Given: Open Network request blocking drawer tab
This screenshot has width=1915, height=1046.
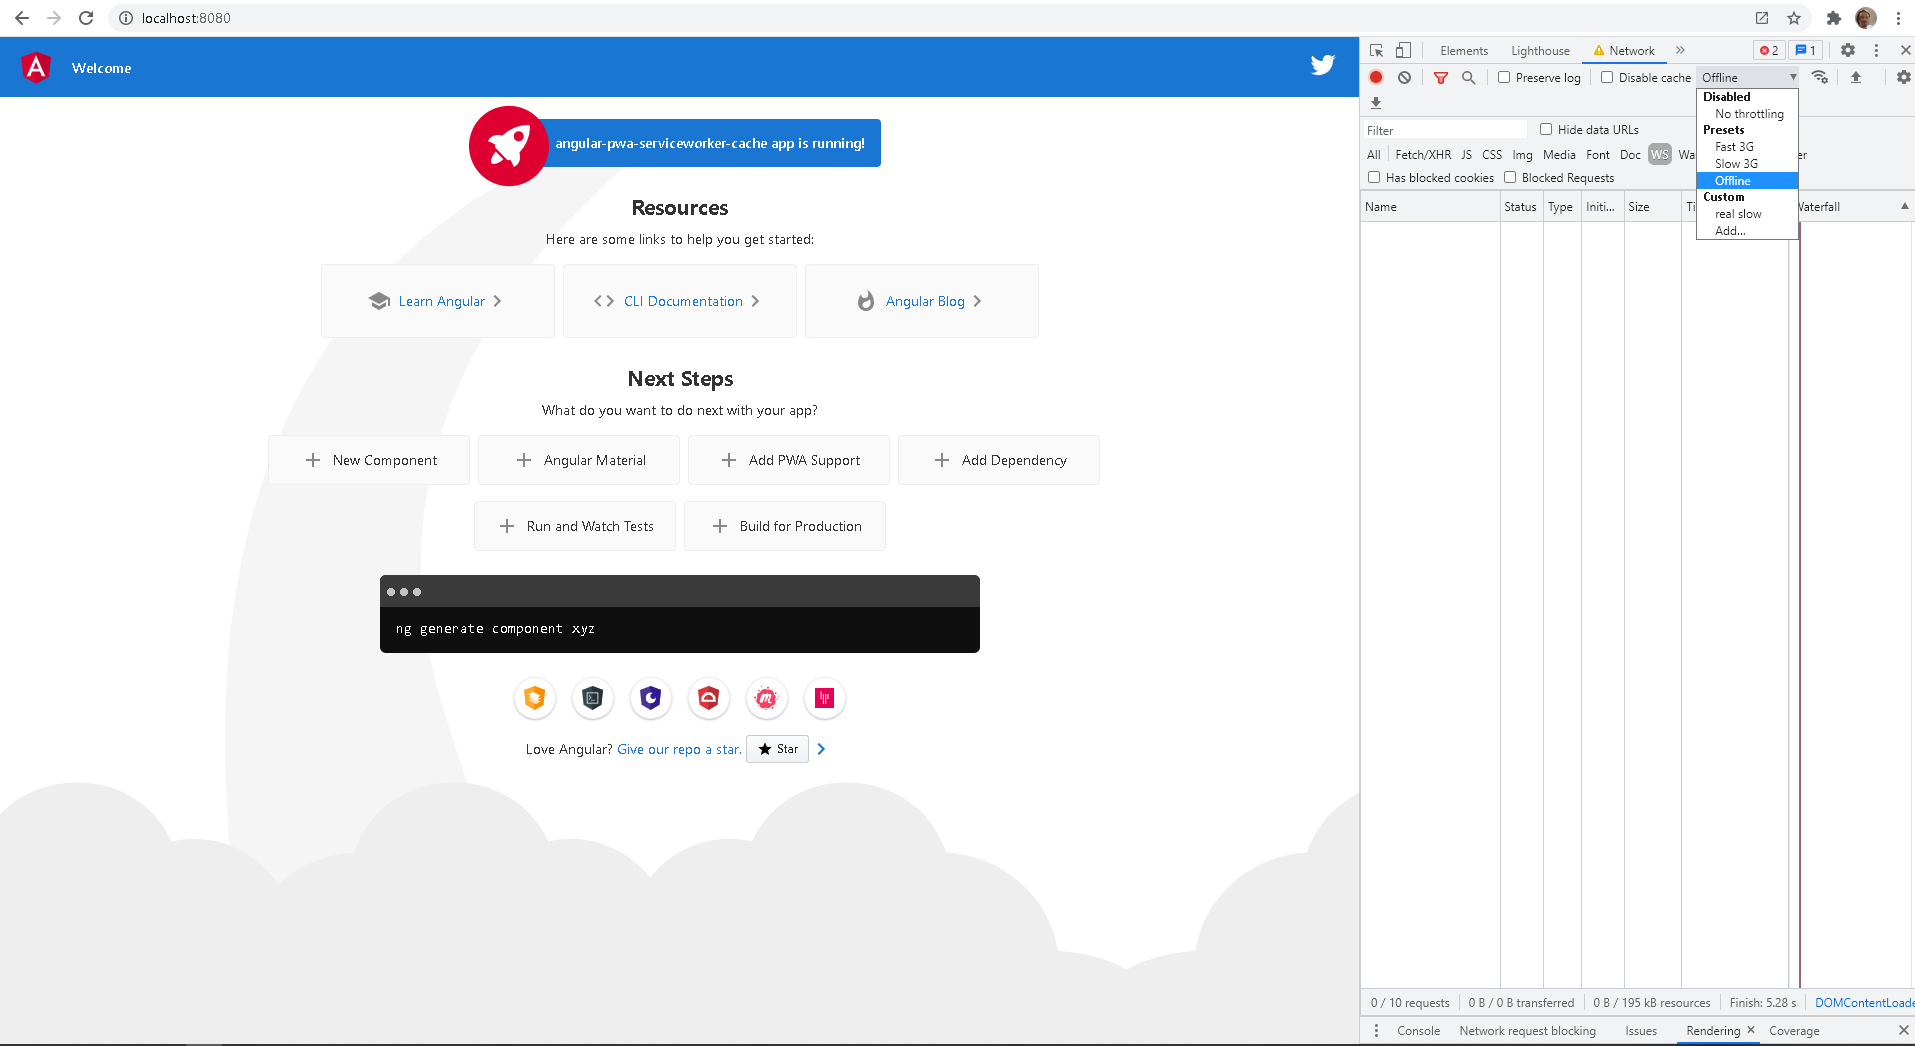Looking at the screenshot, I should 1527,1031.
